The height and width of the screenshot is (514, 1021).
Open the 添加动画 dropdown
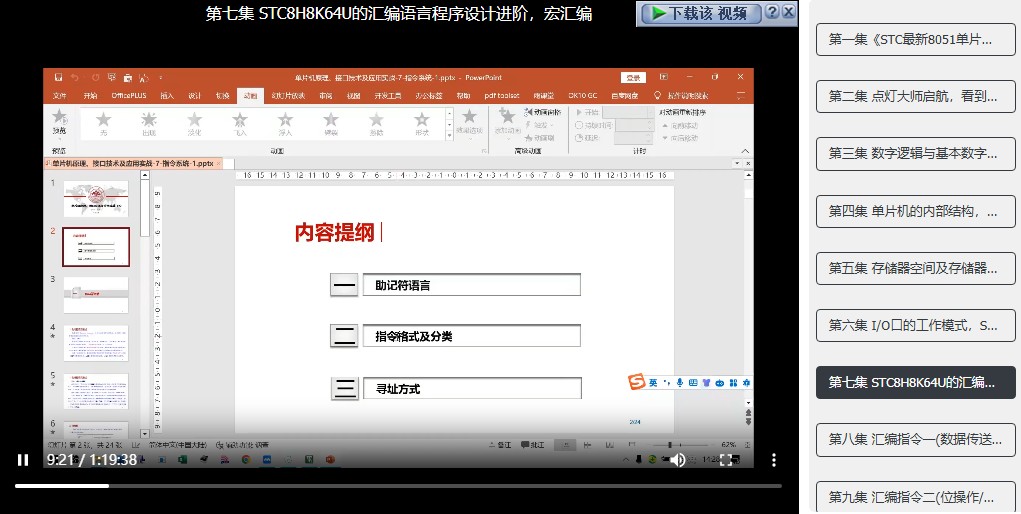tap(507, 122)
